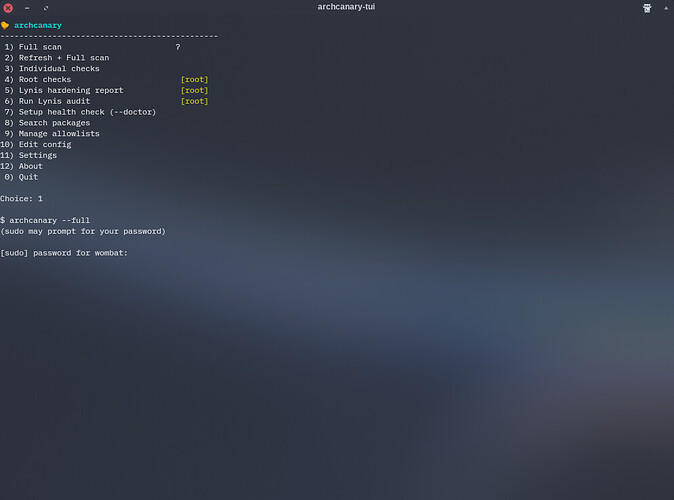
Task: Click the yellow canary logo icon
Action: coord(5,25)
